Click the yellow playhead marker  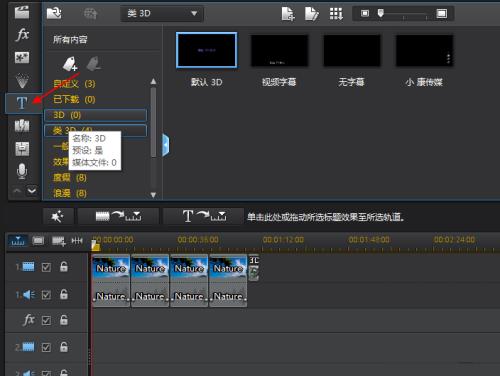point(95,246)
